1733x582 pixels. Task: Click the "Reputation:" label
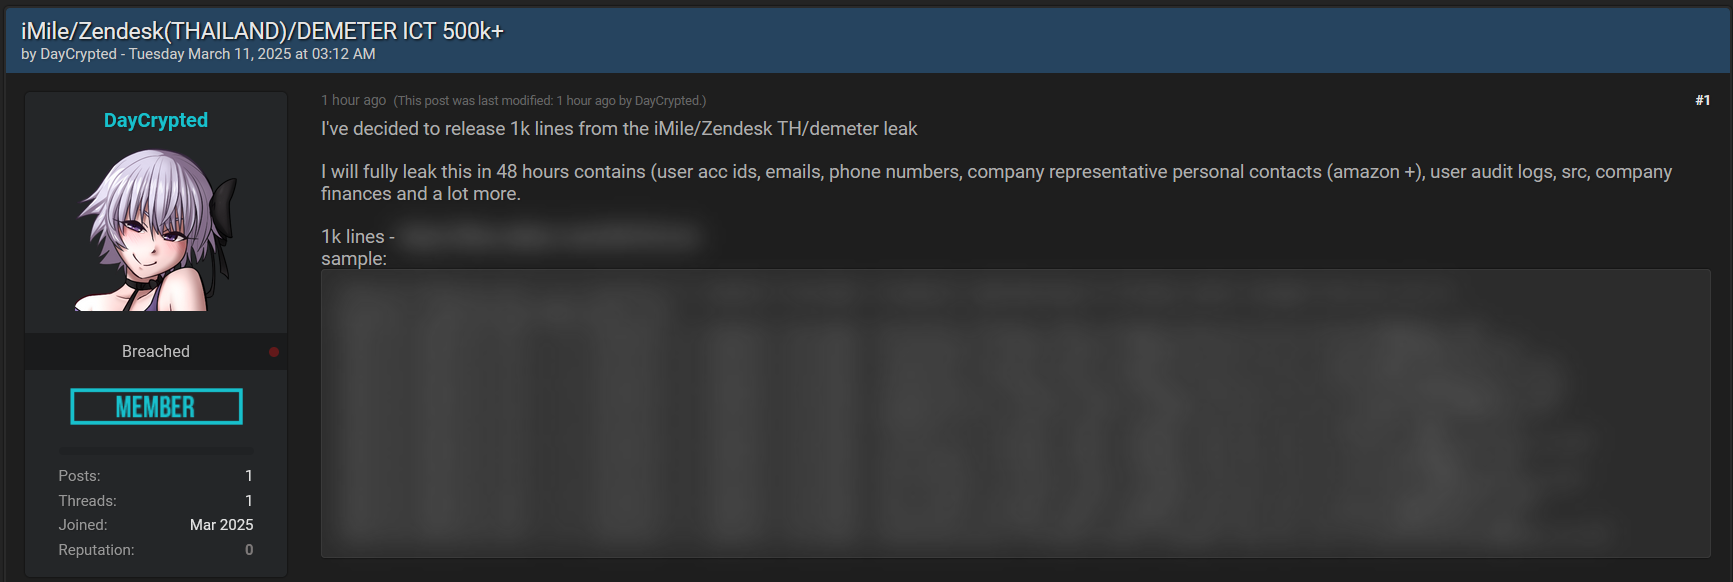(x=96, y=550)
